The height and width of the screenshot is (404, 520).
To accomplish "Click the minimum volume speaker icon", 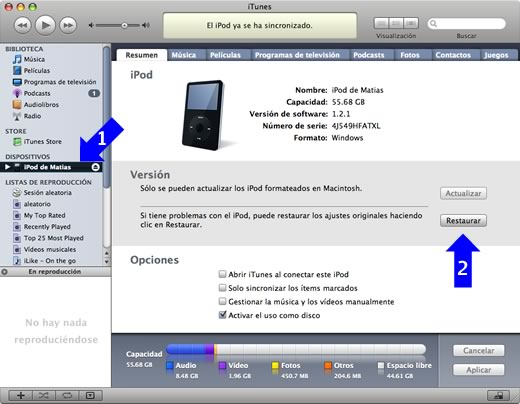I will 91,25.
